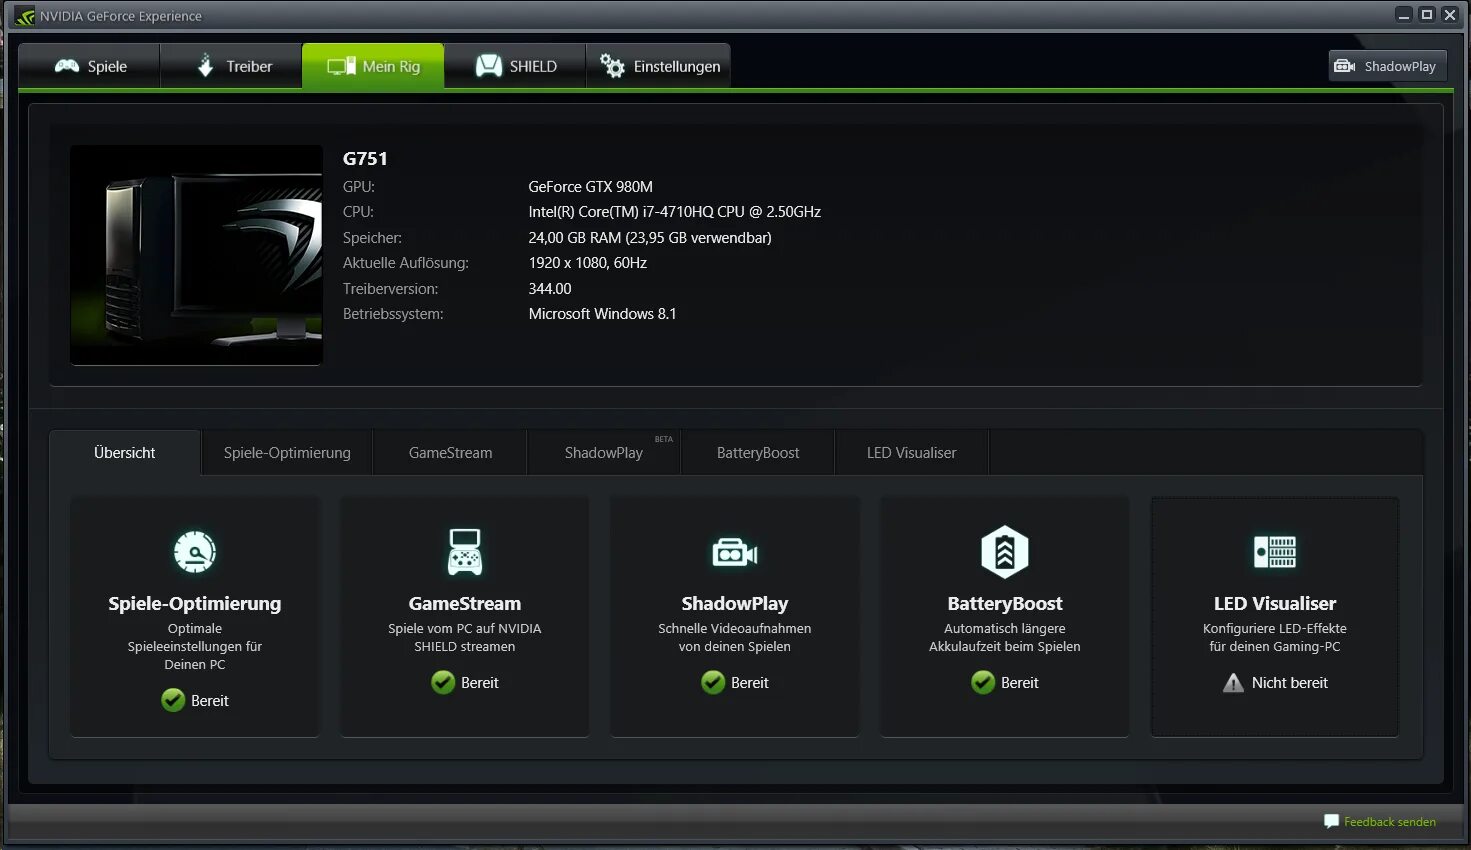Click the Betriebssystem label
The height and width of the screenshot is (850, 1471).
(x=393, y=314)
